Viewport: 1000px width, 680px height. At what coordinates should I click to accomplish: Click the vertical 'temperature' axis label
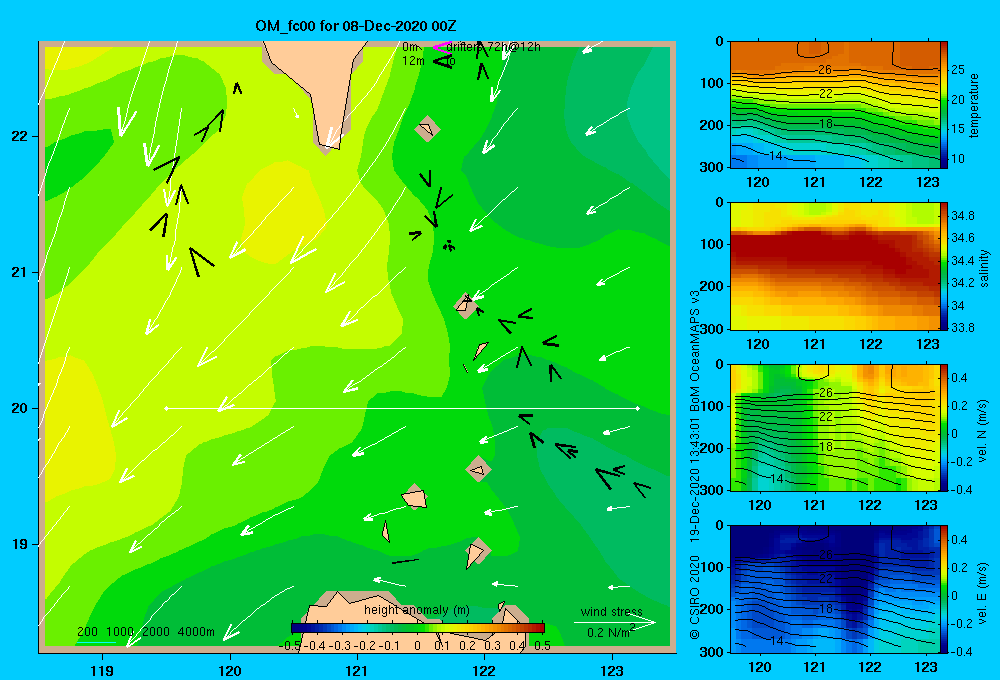[974, 105]
